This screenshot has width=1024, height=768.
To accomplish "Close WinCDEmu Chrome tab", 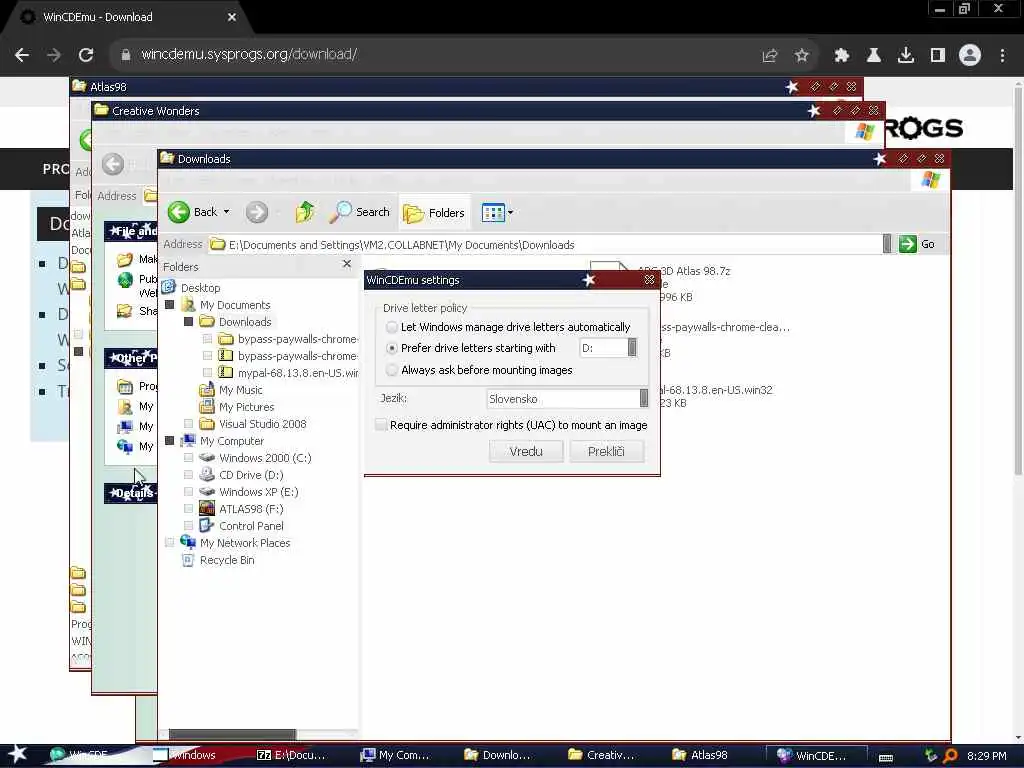I will coord(232,18).
